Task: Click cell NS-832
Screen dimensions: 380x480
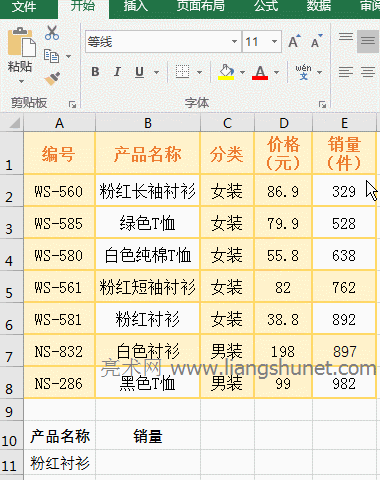Action: tap(59, 350)
